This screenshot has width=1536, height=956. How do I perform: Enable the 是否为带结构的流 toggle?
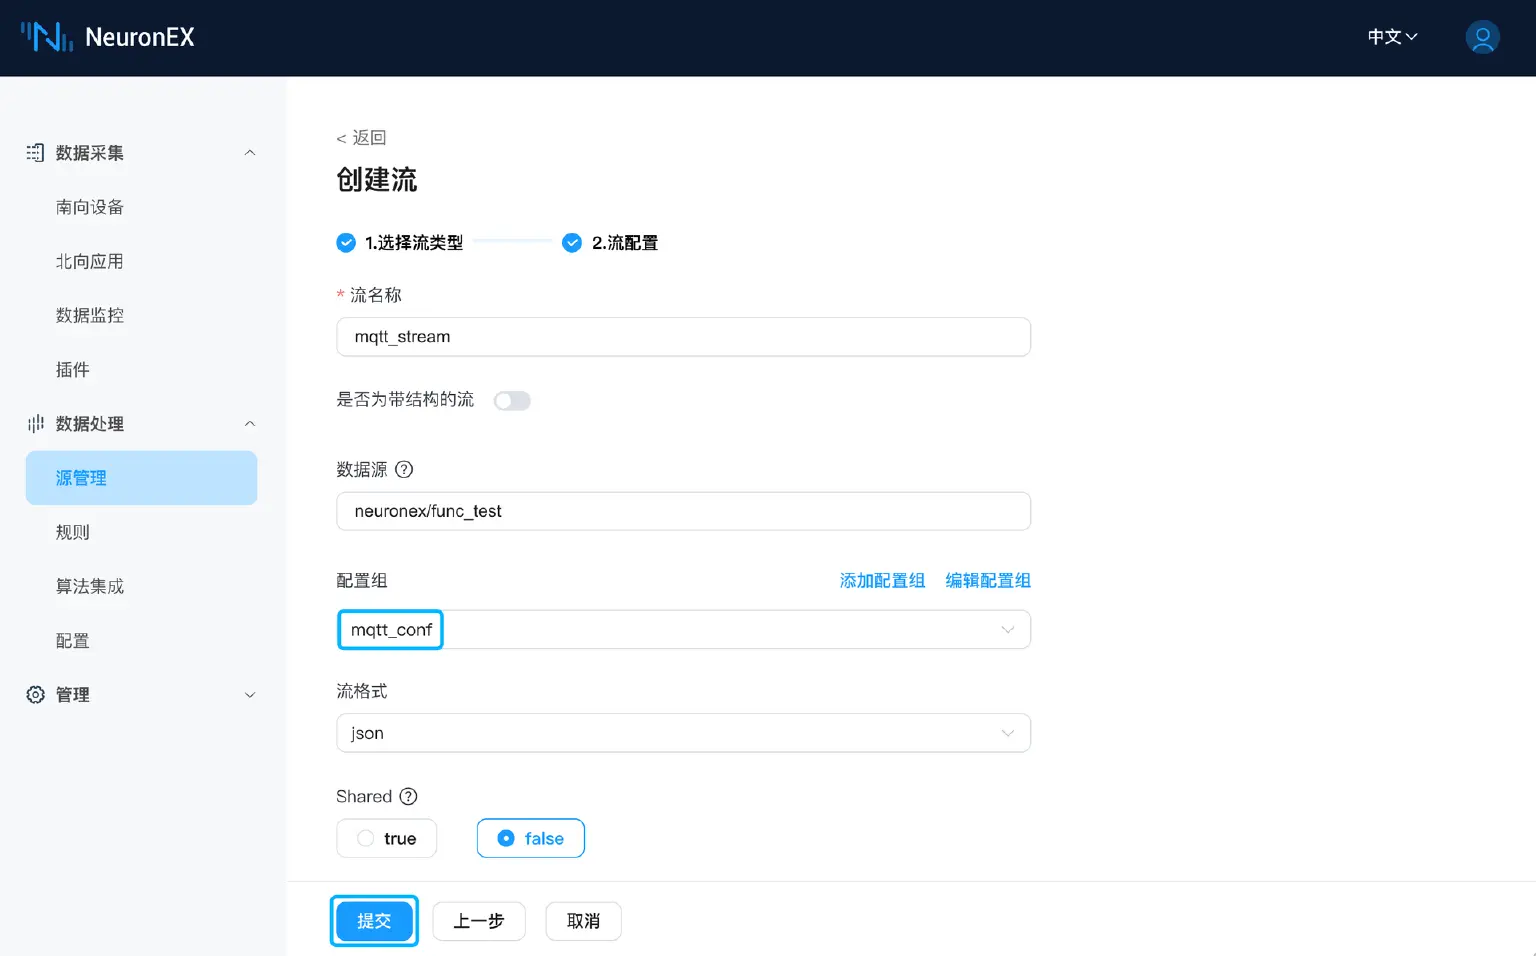pyautogui.click(x=512, y=400)
